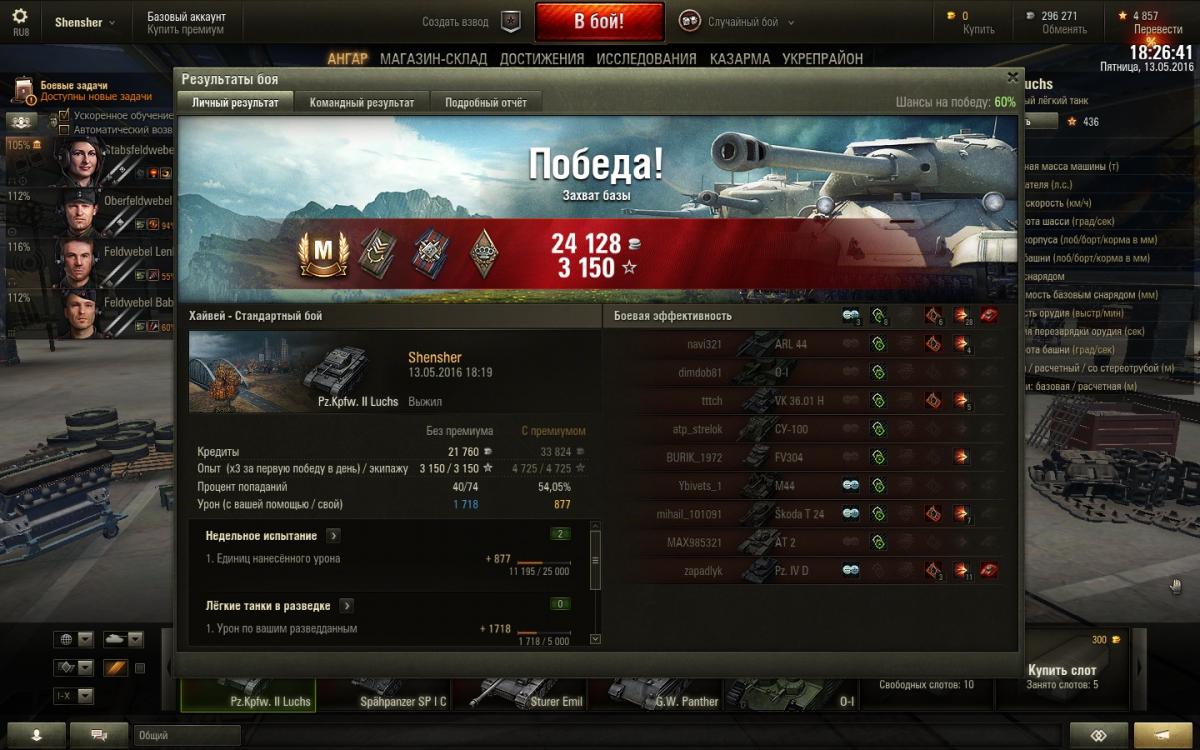Enable Автоматический возврат crew checkbox
The width and height of the screenshot is (1200, 750).
pos(65,130)
